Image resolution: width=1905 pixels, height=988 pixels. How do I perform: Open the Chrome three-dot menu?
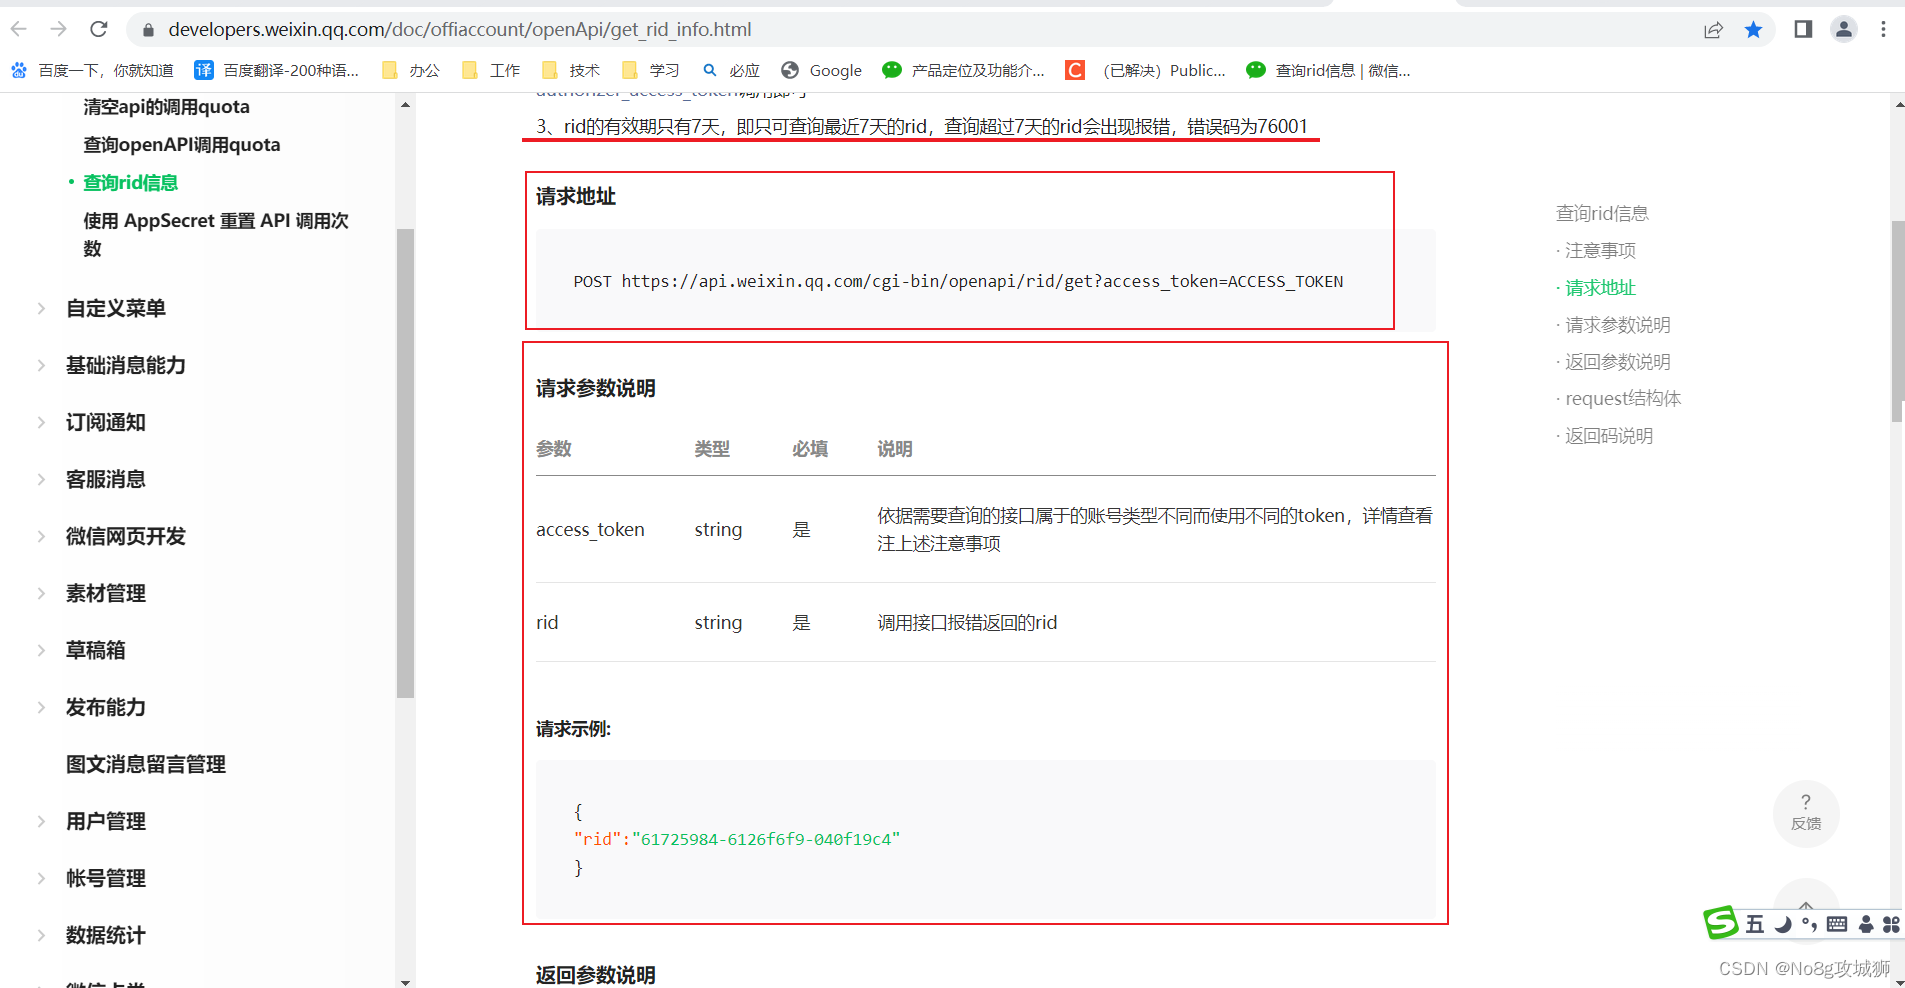pos(1883,29)
